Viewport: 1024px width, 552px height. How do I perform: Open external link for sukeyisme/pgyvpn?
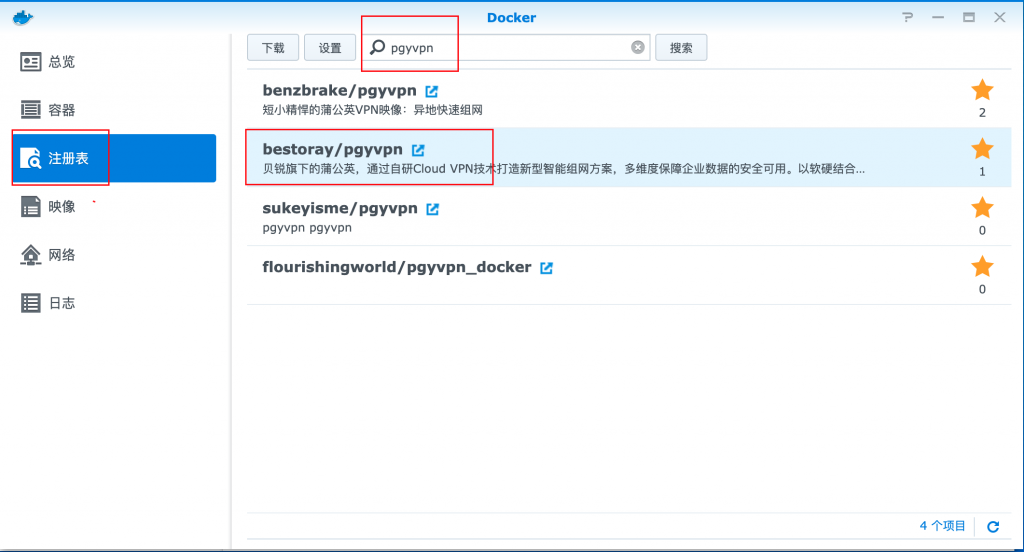[432, 209]
